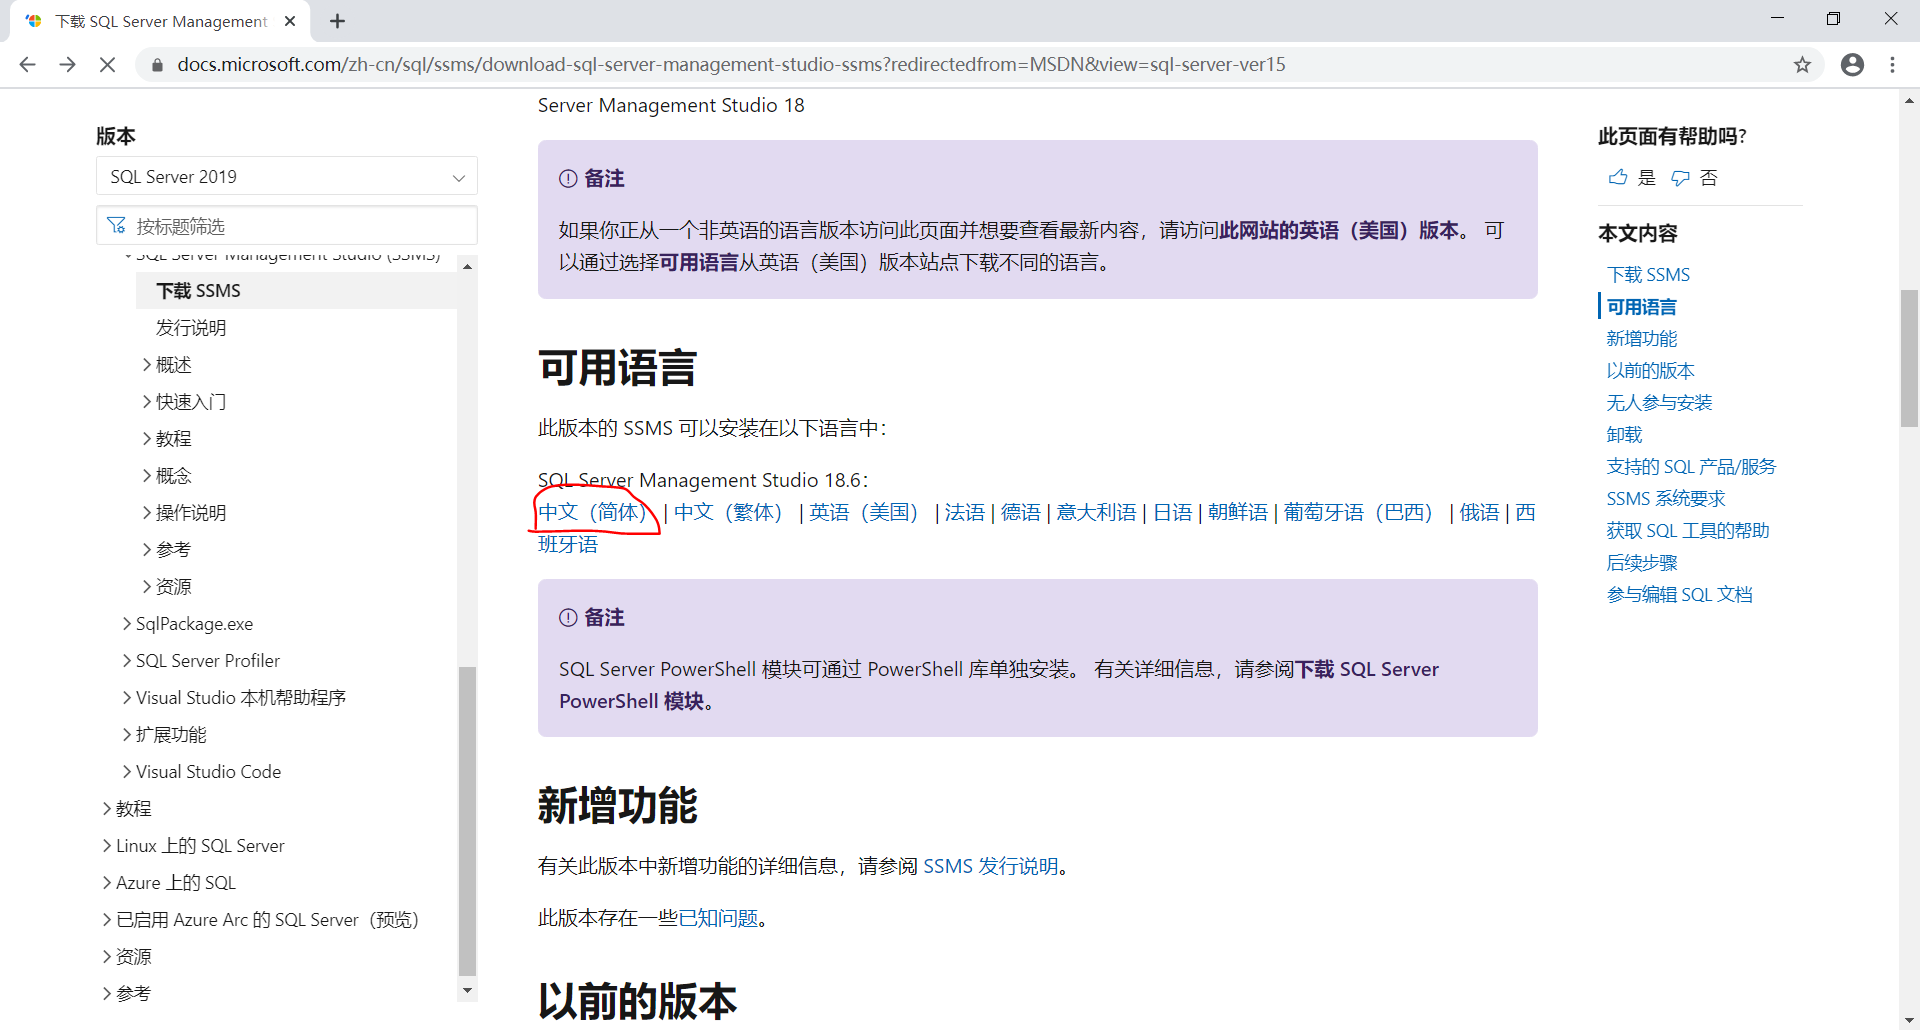1920x1030 pixels.
Task: Click the filter icon in the 按标题筛选 box
Action: [116, 225]
